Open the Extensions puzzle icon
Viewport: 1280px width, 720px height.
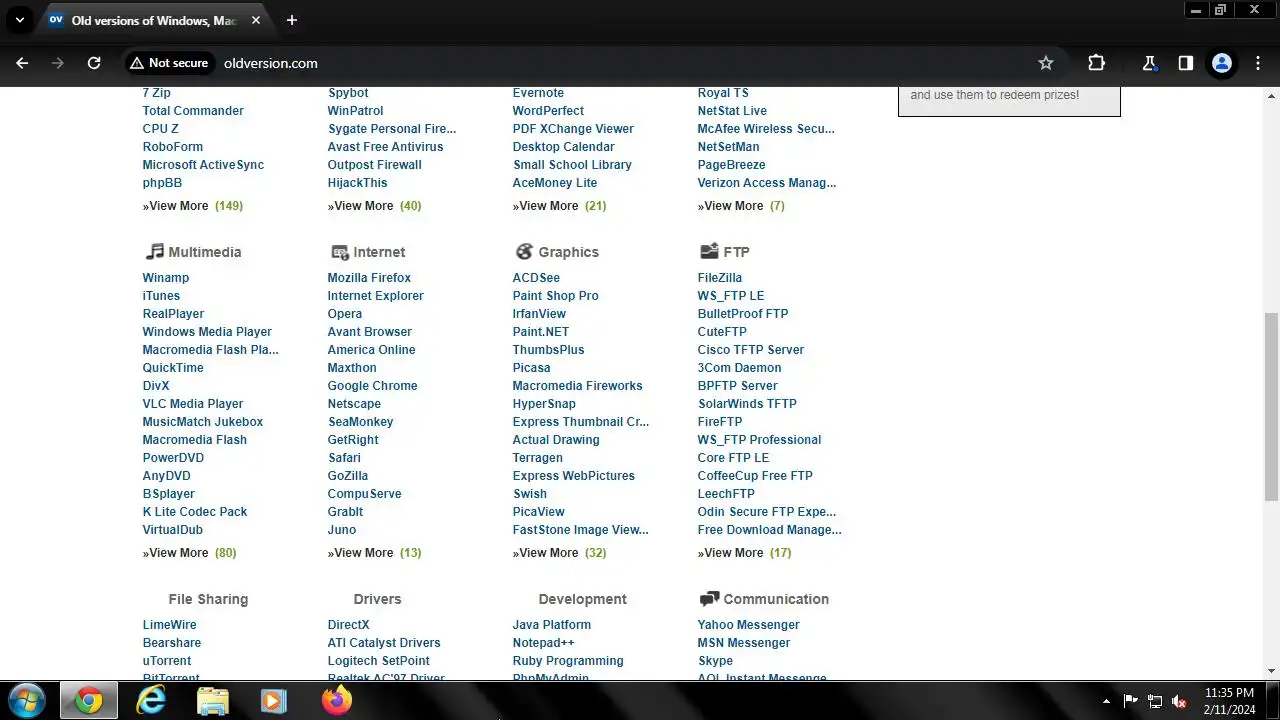click(1096, 63)
